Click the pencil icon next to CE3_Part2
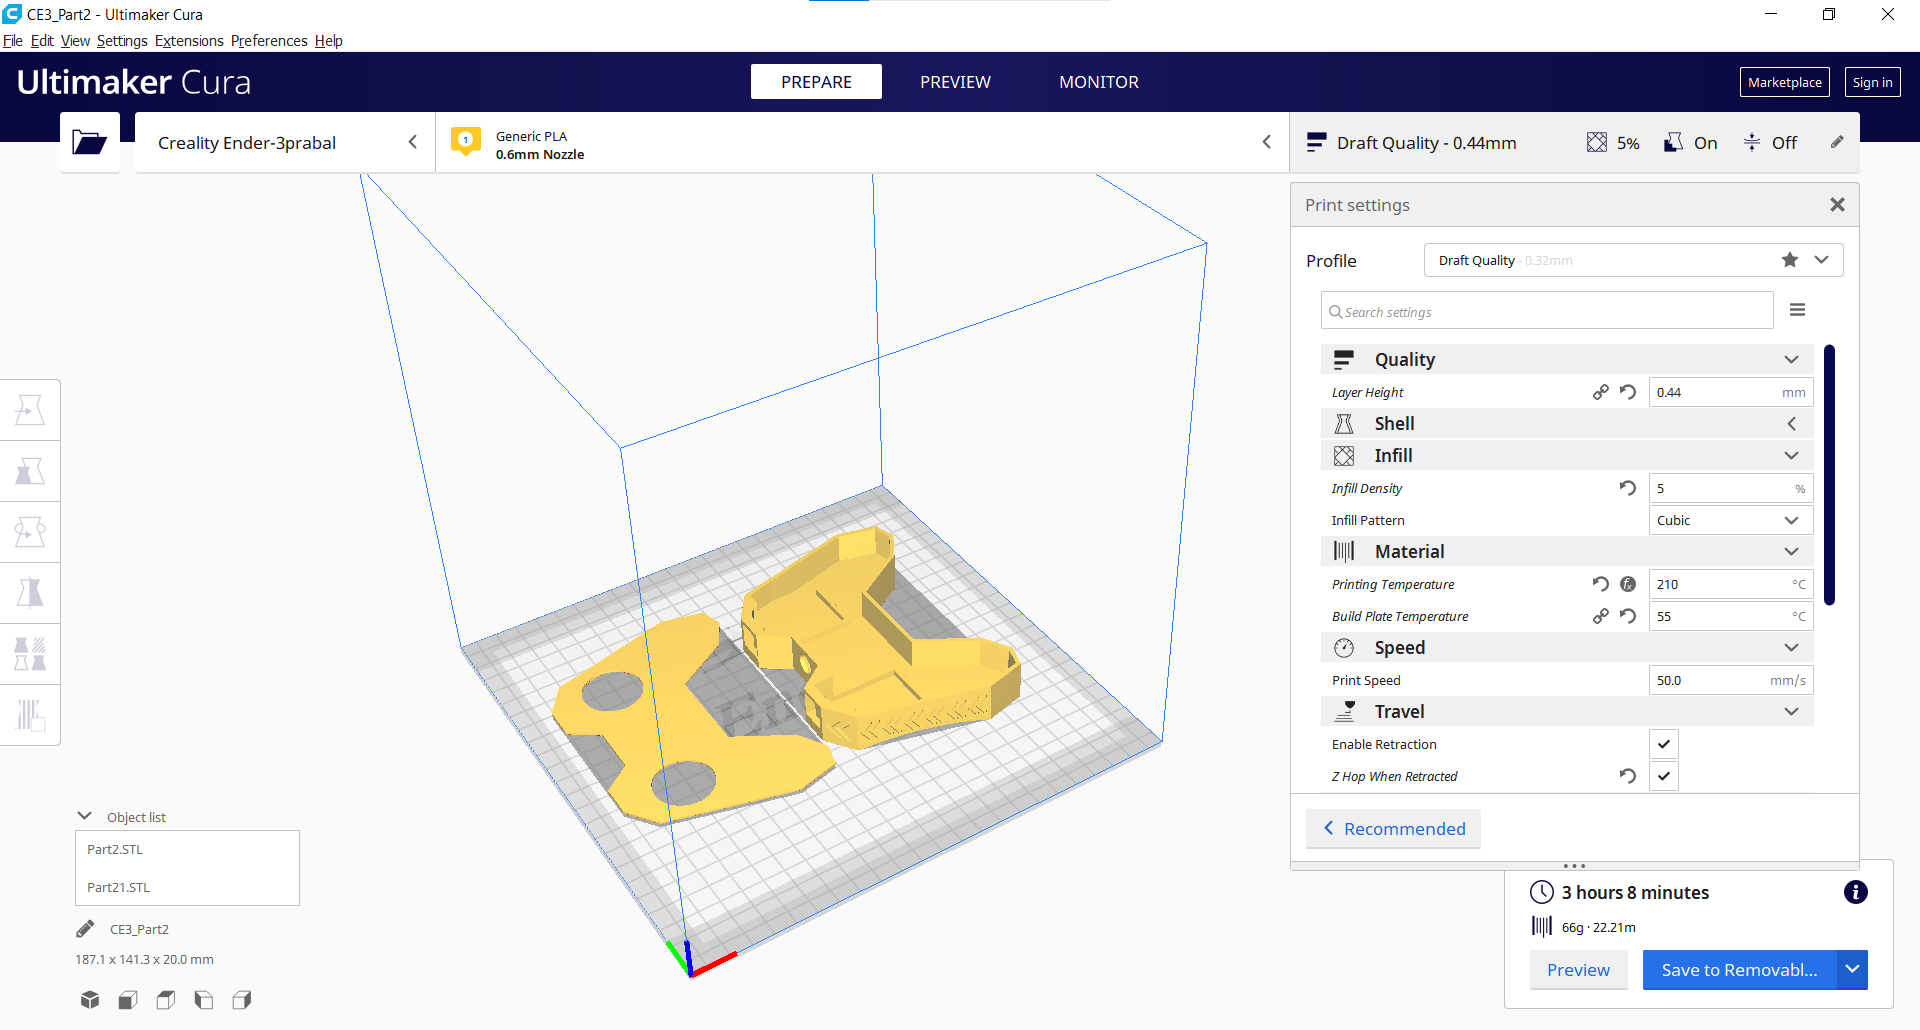Screen dimensions: 1920x1030 pyautogui.click(x=86, y=929)
